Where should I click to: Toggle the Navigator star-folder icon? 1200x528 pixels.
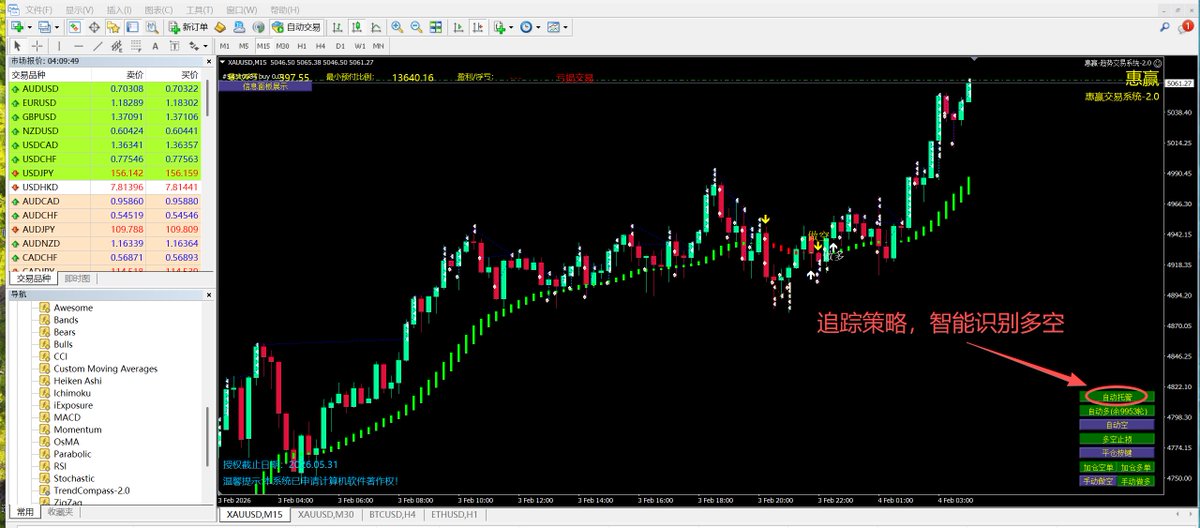[x=113, y=27]
